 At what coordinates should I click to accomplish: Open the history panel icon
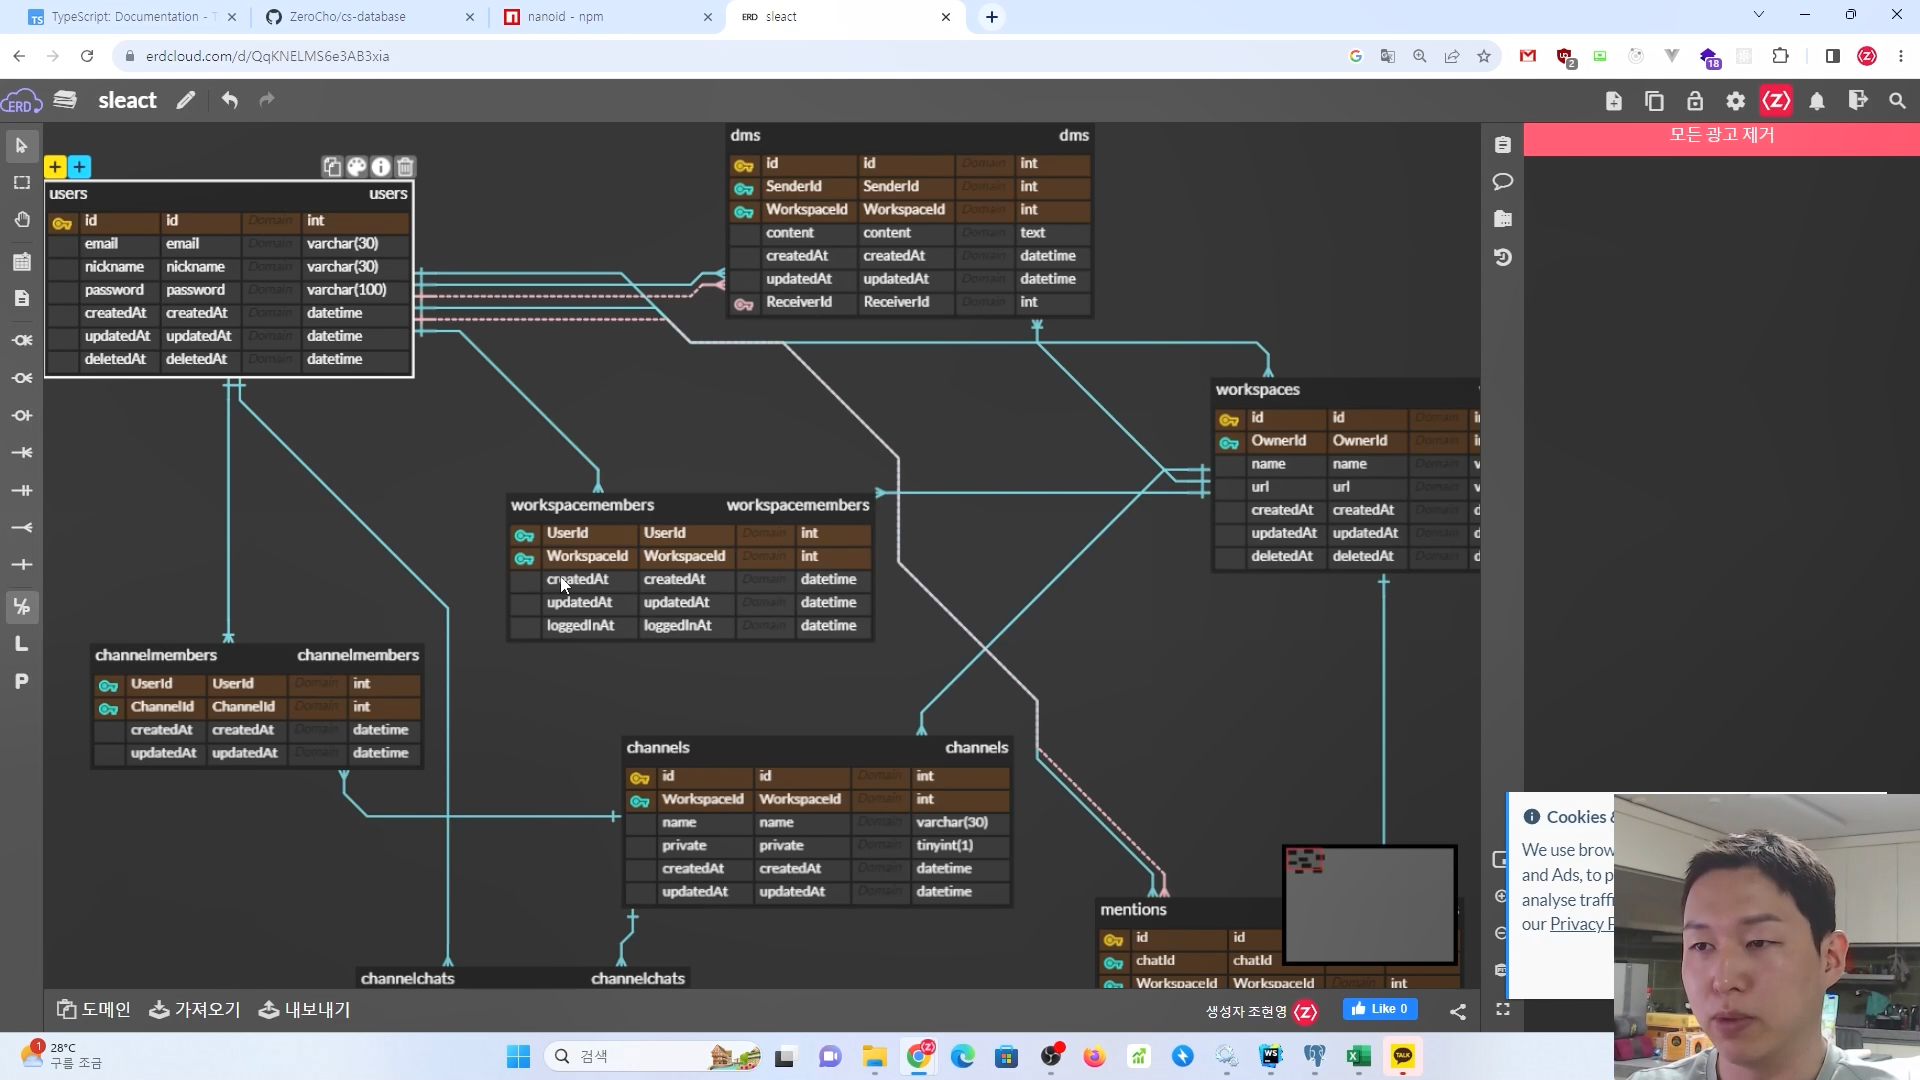click(1502, 257)
